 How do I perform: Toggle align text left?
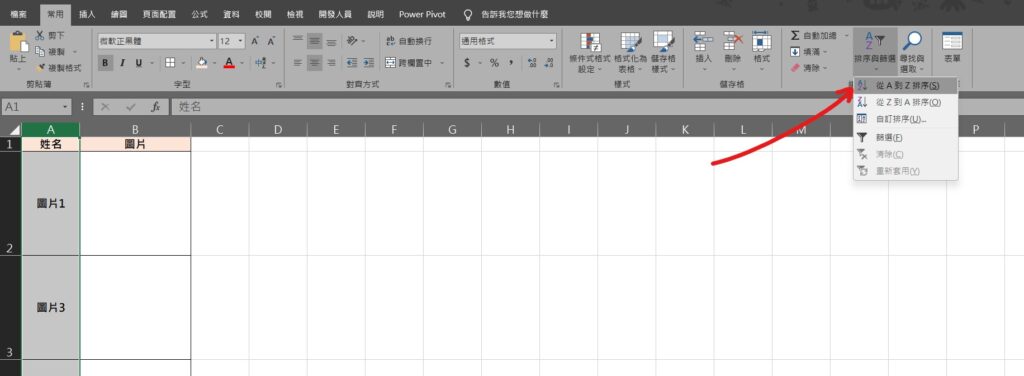pyautogui.click(x=298, y=63)
